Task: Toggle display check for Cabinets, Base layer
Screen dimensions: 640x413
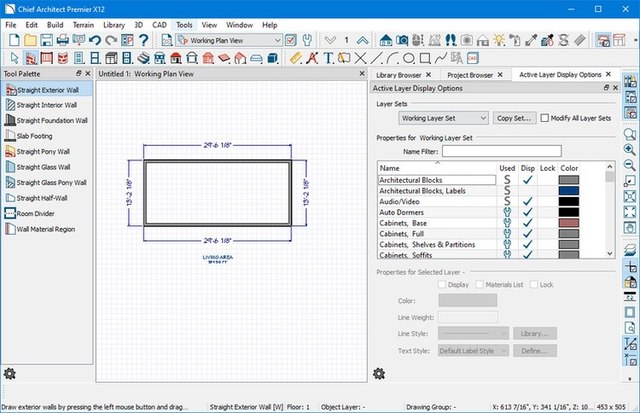Action: point(527,222)
